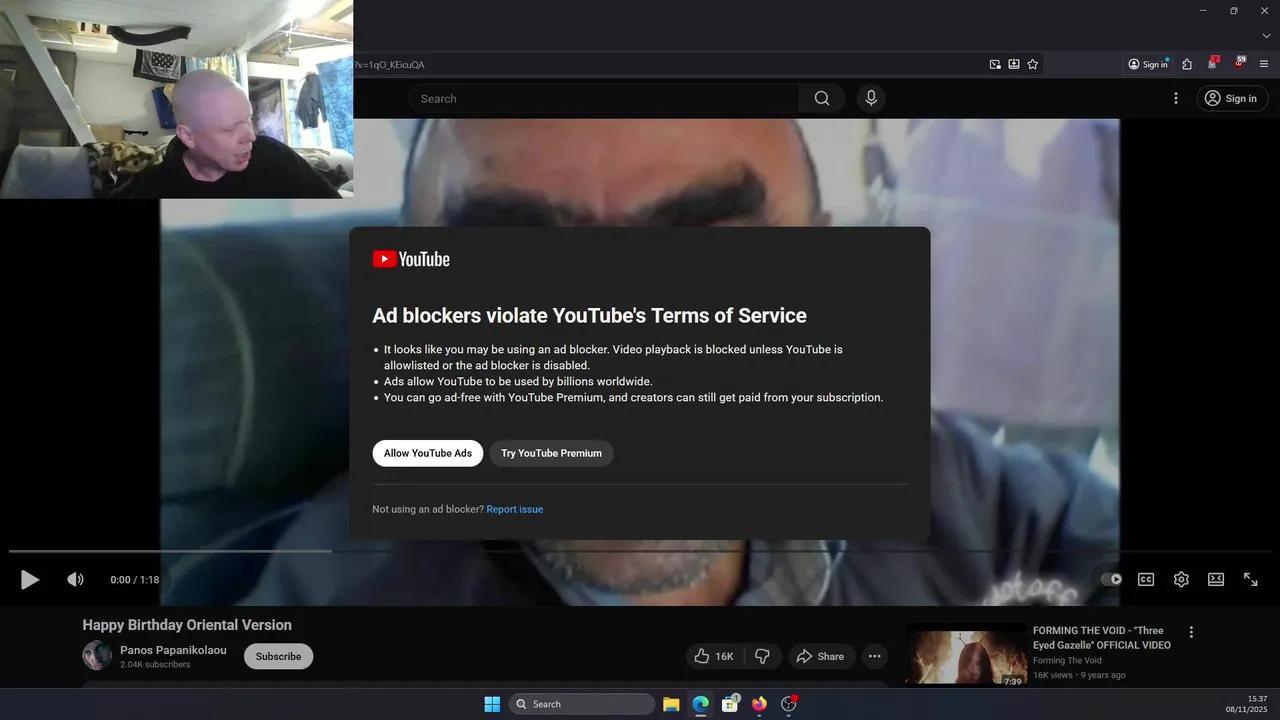Start voice search with the microphone icon
1280x720 pixels.
point(871,98)
